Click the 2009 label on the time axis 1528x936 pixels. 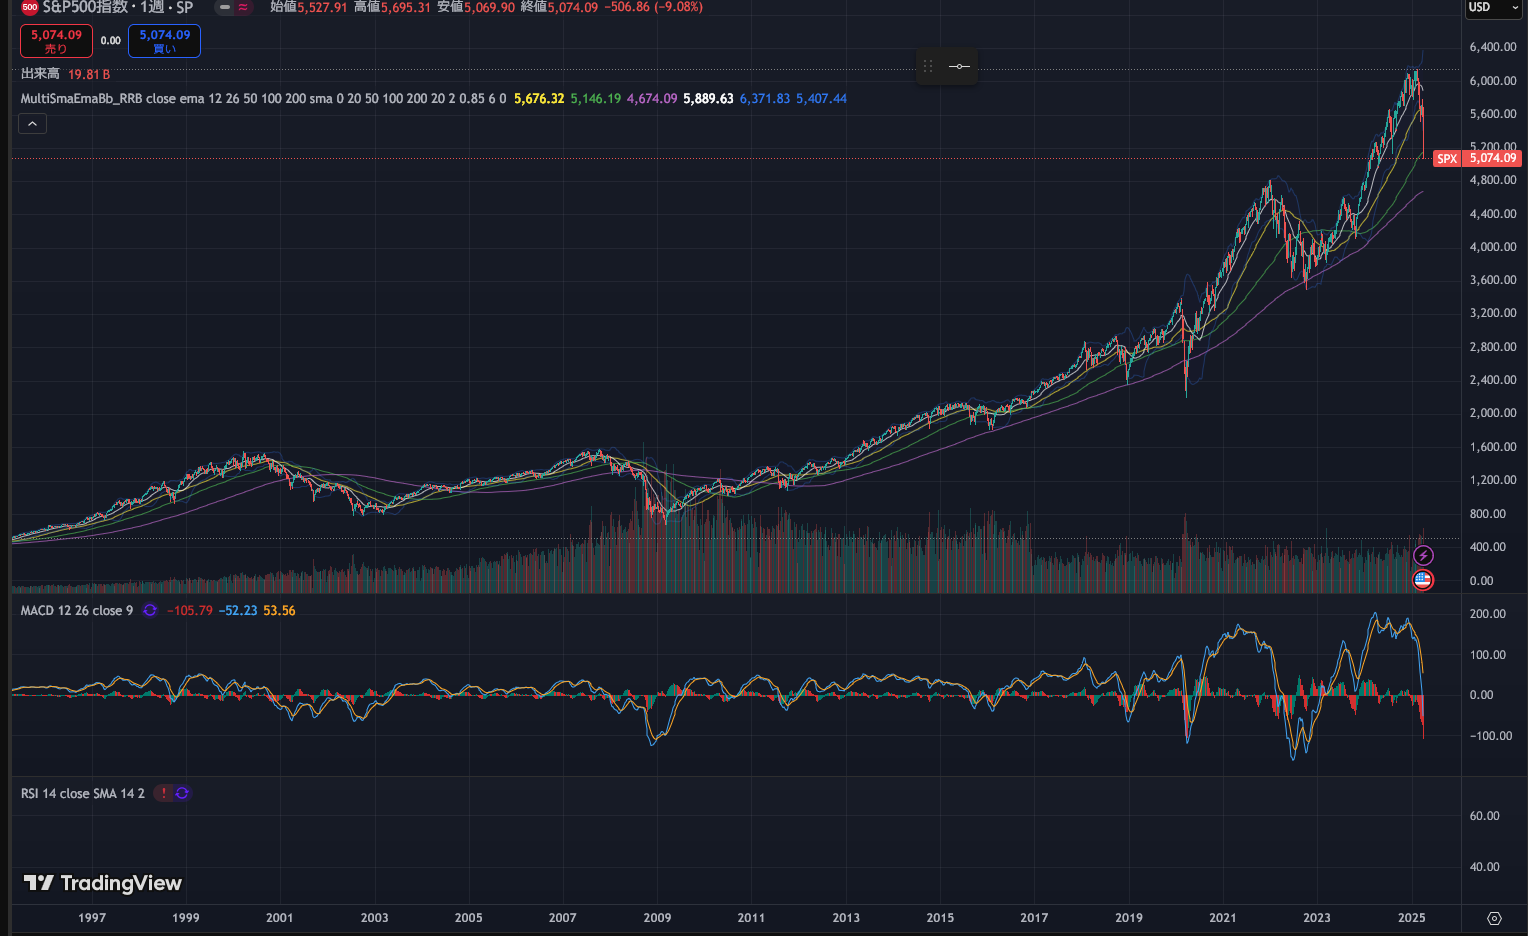657,918
